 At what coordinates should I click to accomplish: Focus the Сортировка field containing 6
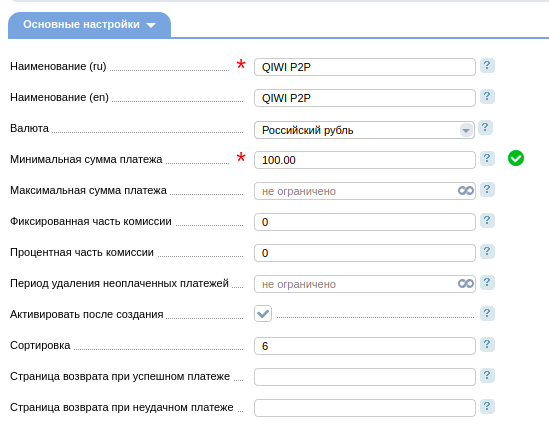pos(365,346)
